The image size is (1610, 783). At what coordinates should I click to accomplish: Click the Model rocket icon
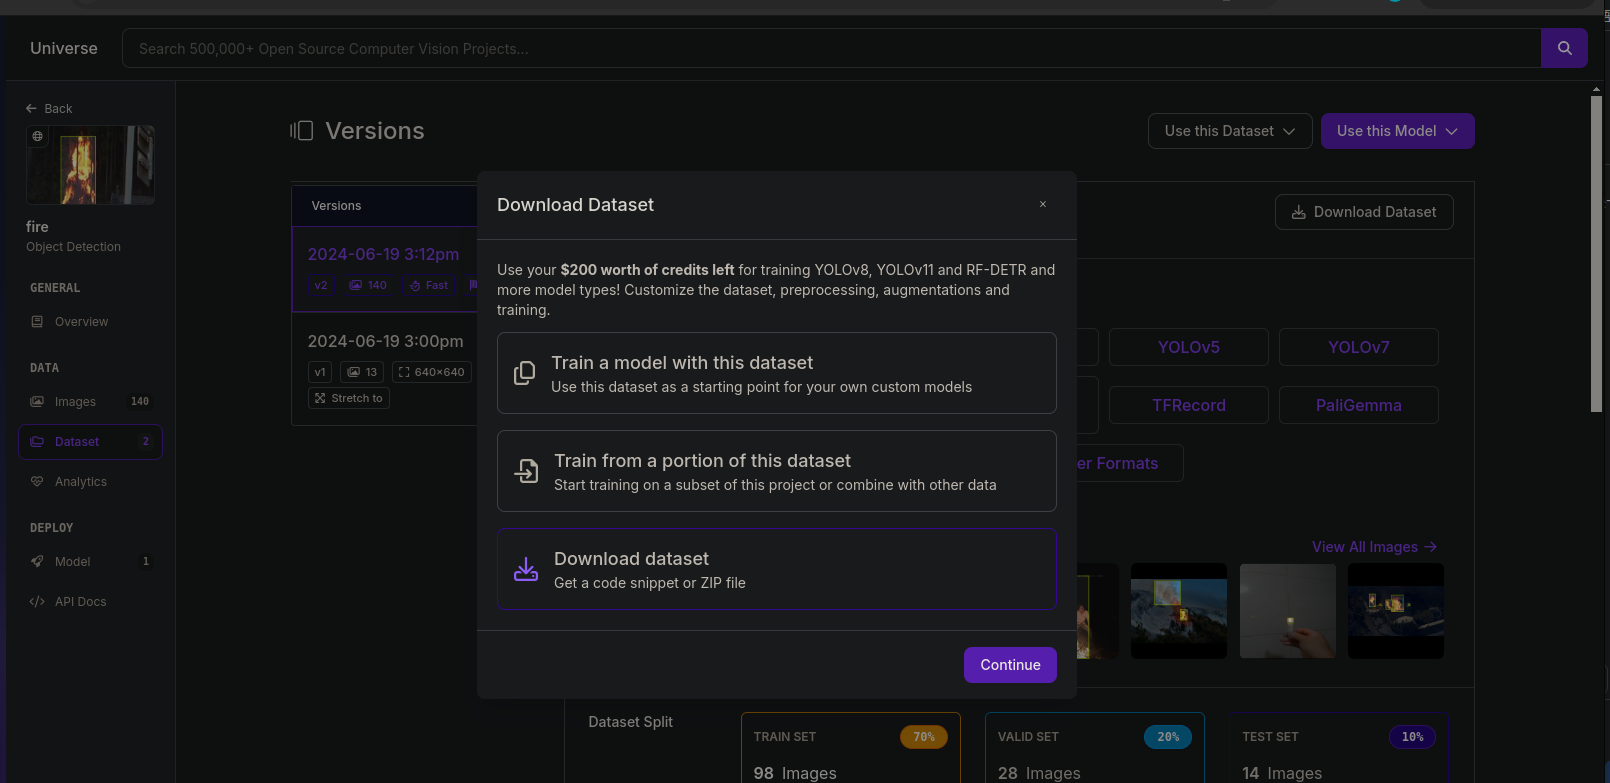pos(37,562)
